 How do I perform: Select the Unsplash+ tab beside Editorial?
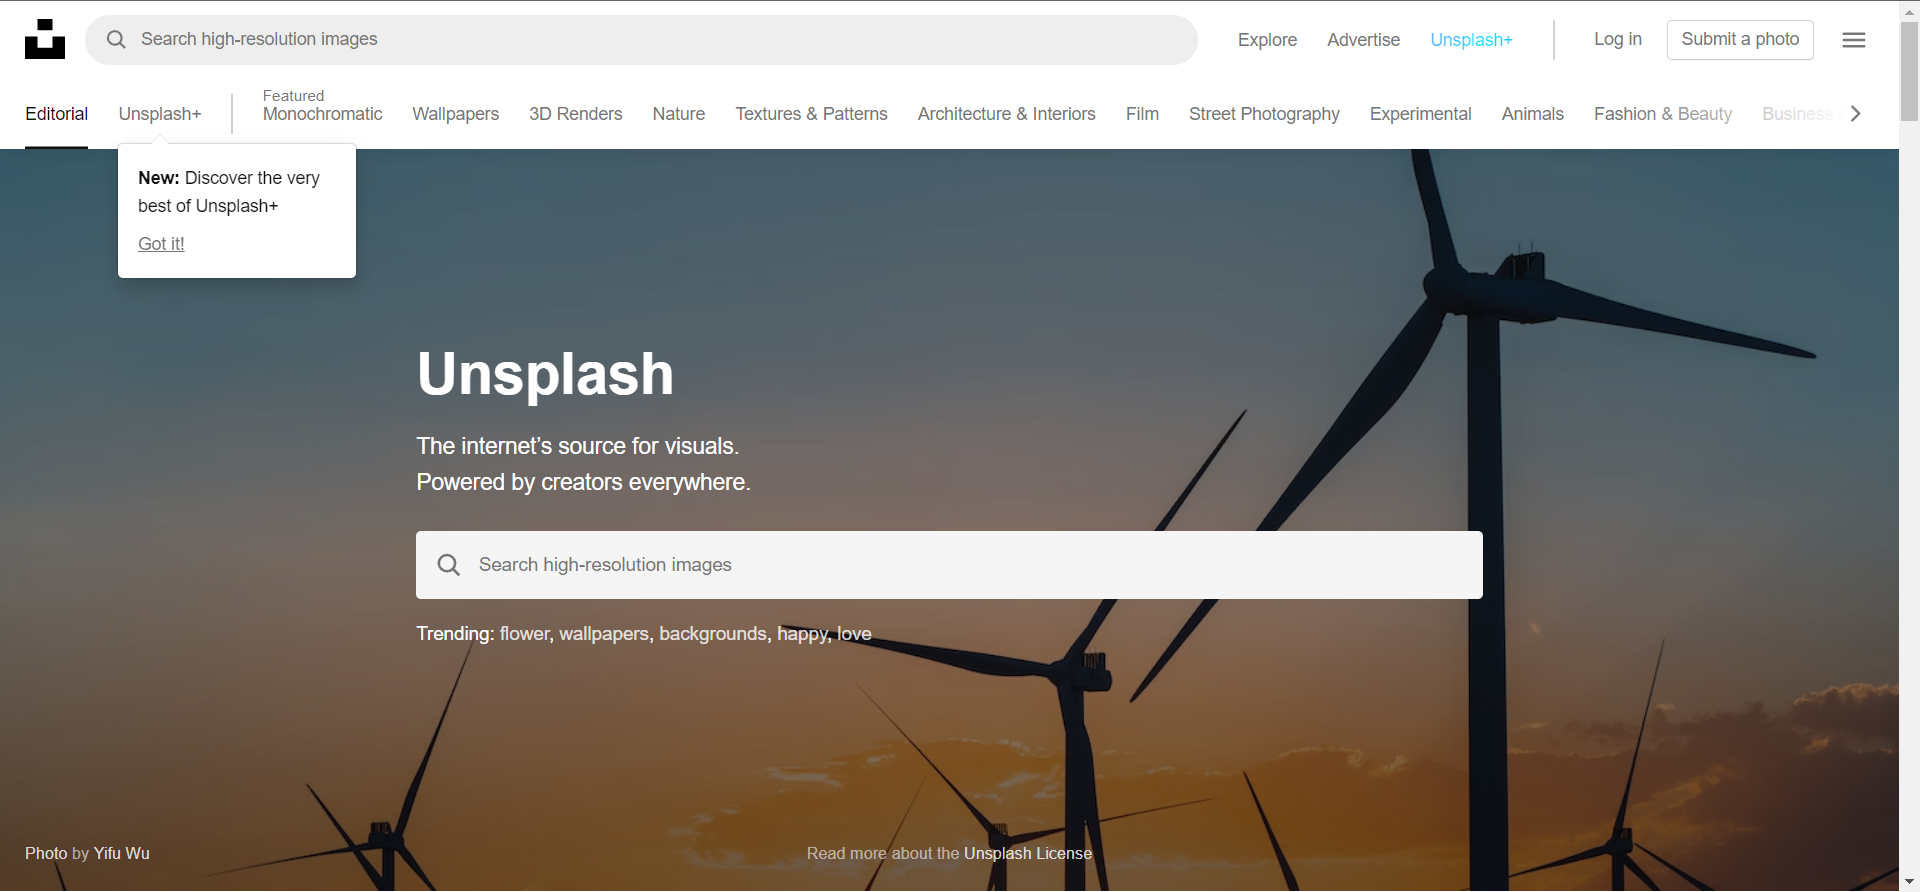click(x=160, y=114)
